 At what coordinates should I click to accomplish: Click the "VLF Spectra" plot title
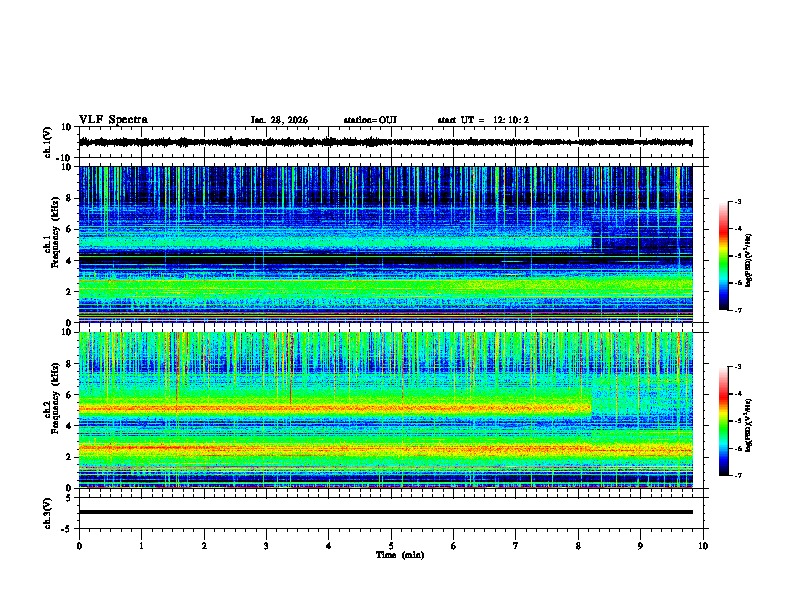point(113,120)
